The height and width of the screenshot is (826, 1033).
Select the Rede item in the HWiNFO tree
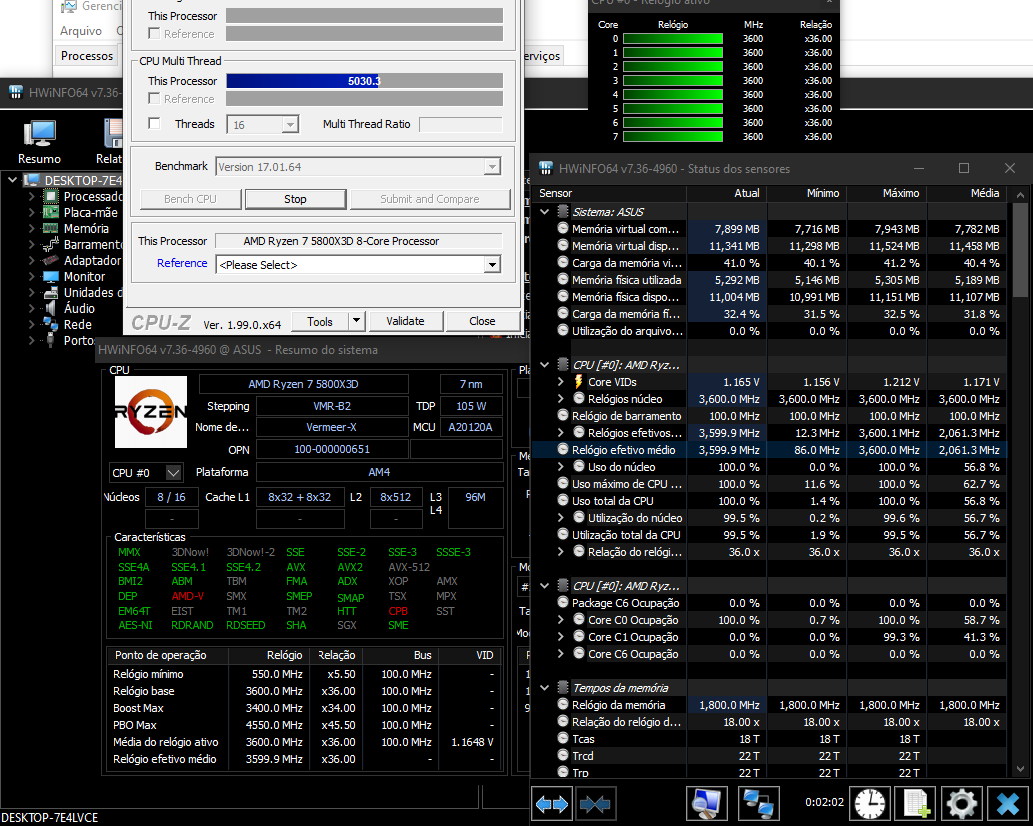coord(78,325)
